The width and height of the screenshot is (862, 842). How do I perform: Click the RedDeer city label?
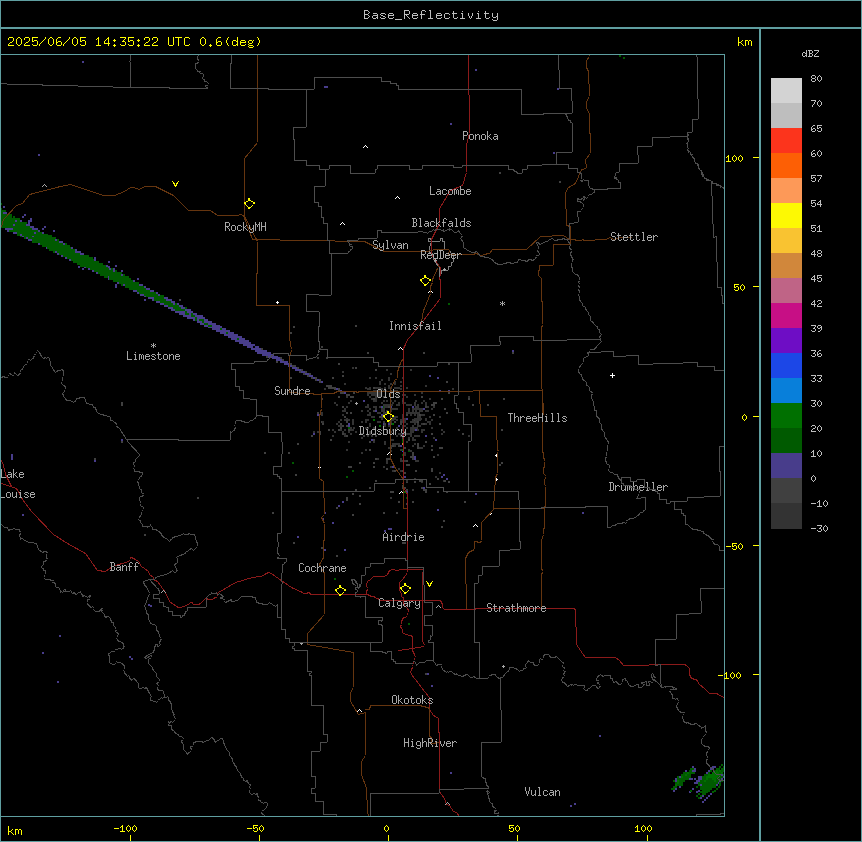tap(440, 255)
